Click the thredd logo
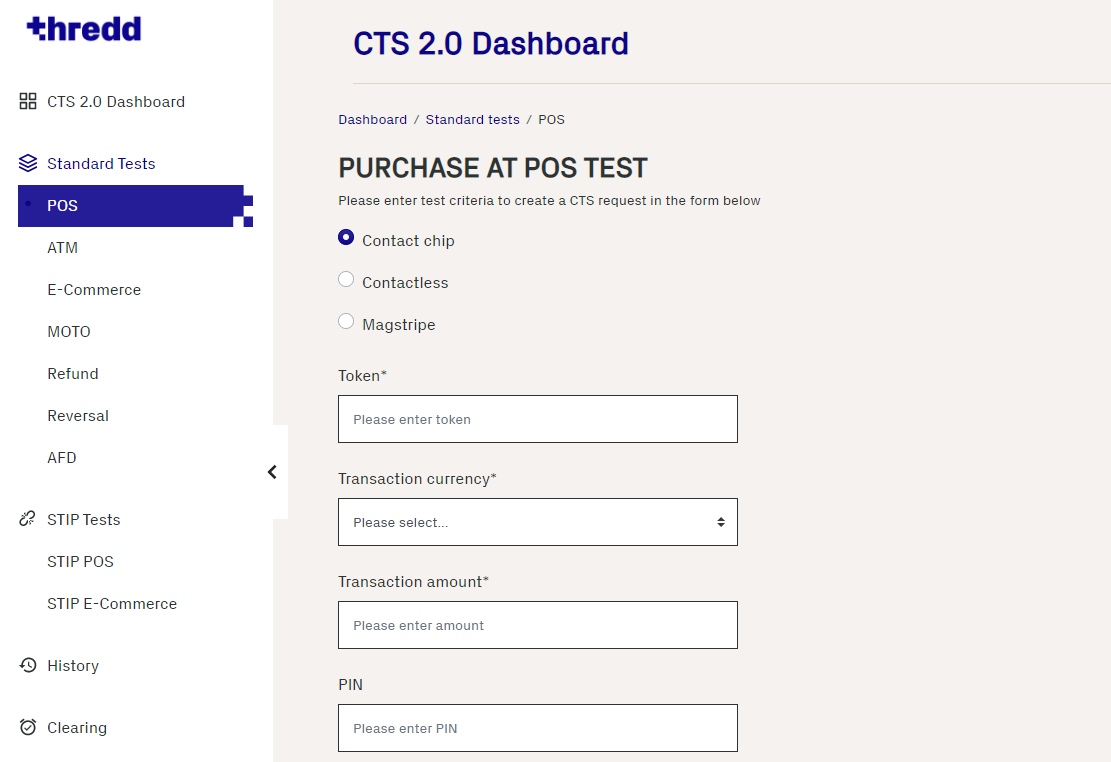 (84, 29)
